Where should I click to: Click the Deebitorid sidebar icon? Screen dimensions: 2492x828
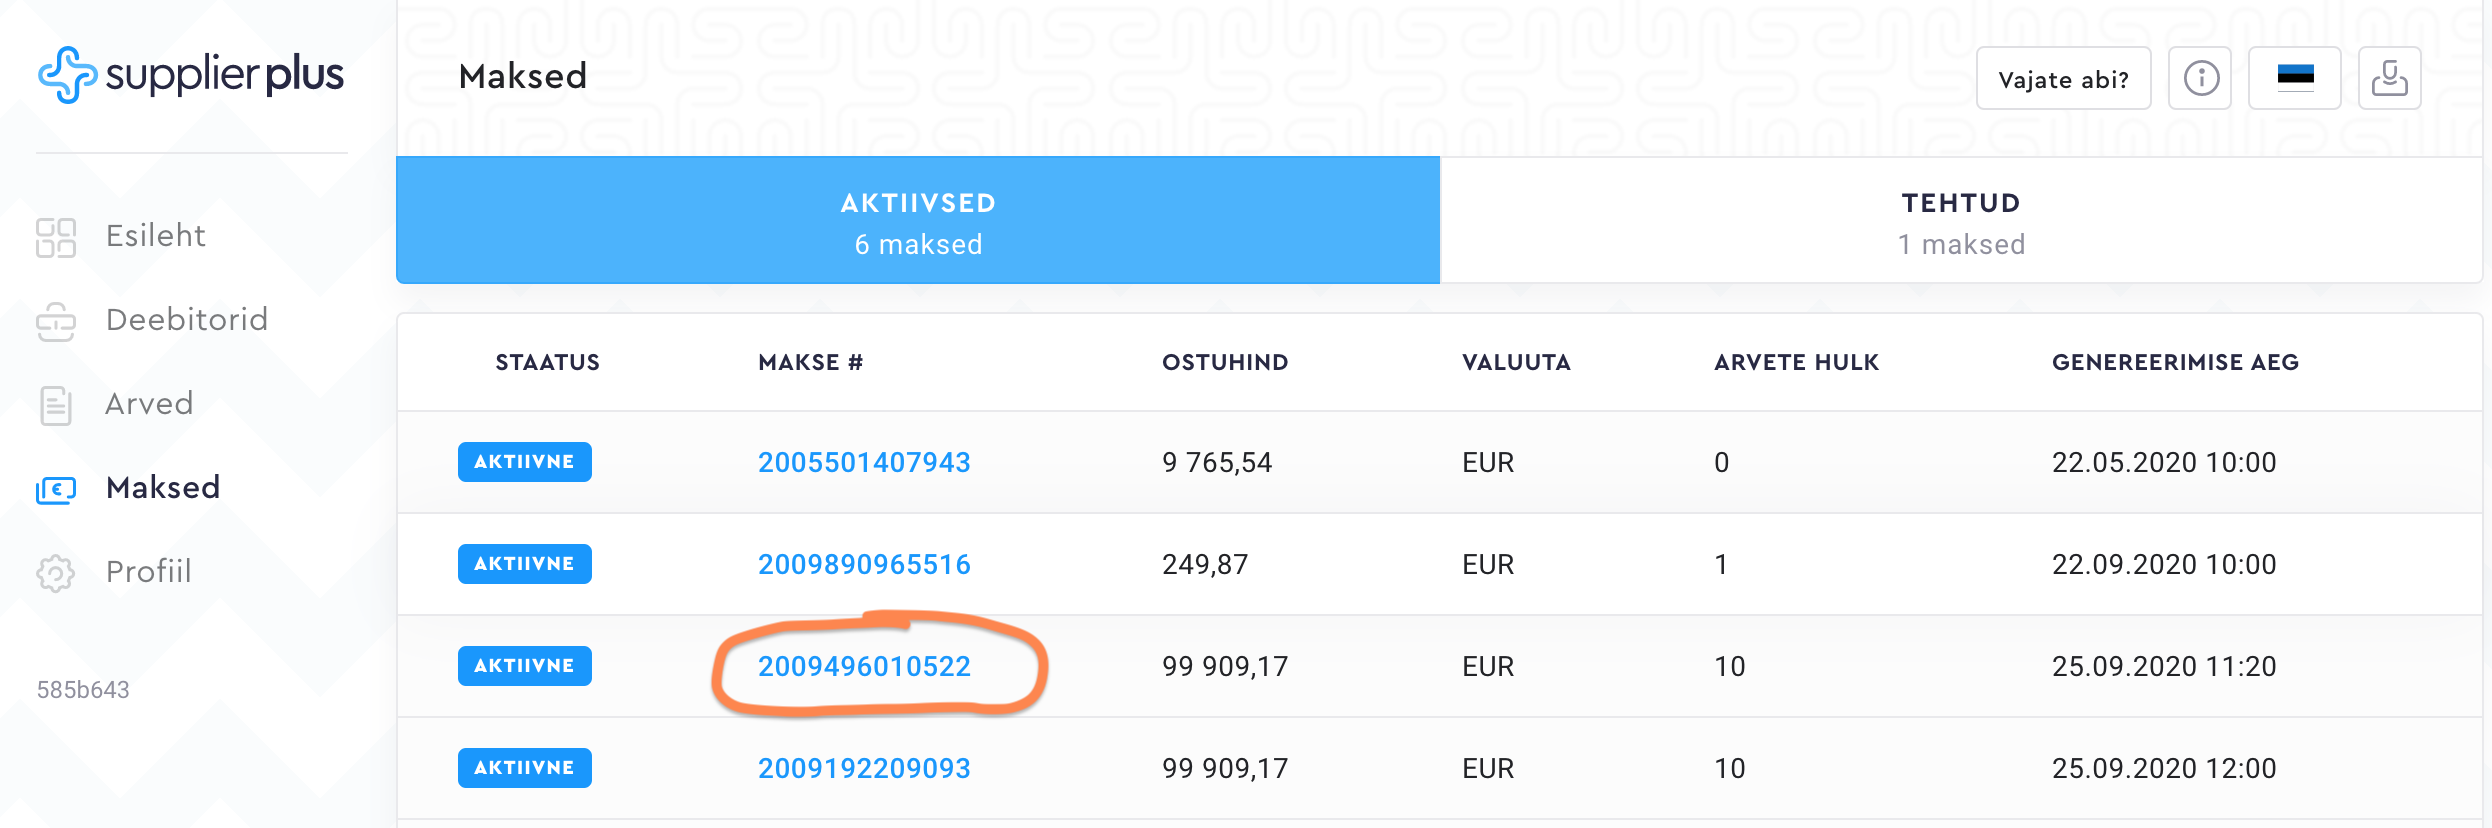coord(56,321)
